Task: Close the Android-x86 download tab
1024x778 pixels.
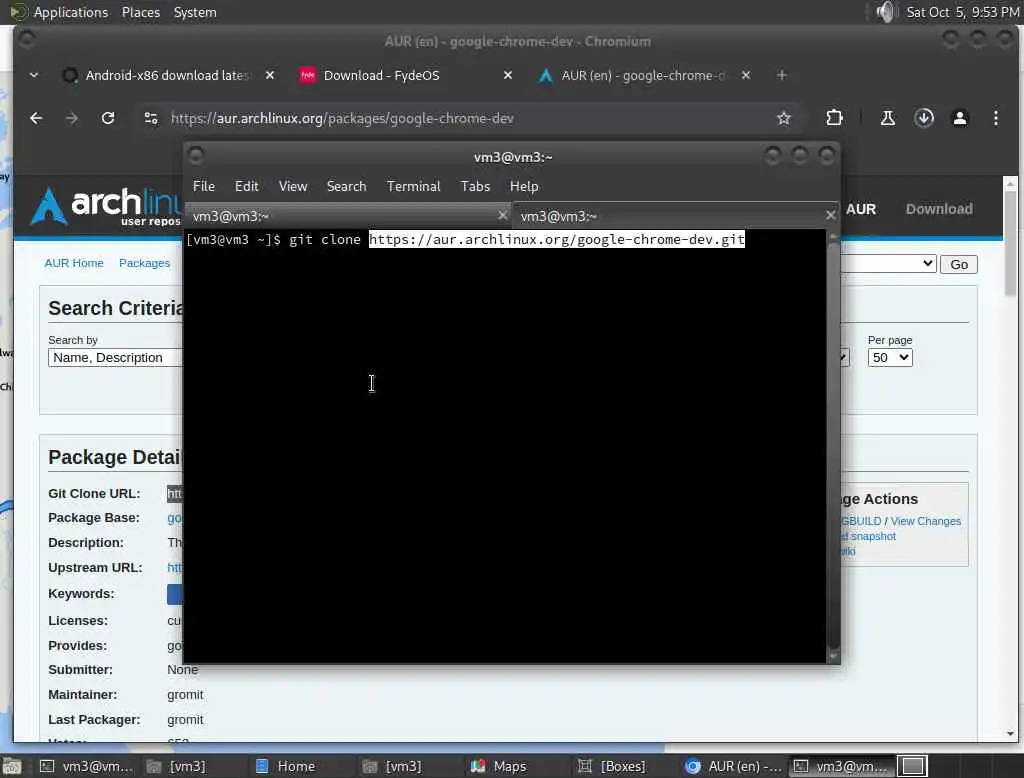Action: click(270, 75)
